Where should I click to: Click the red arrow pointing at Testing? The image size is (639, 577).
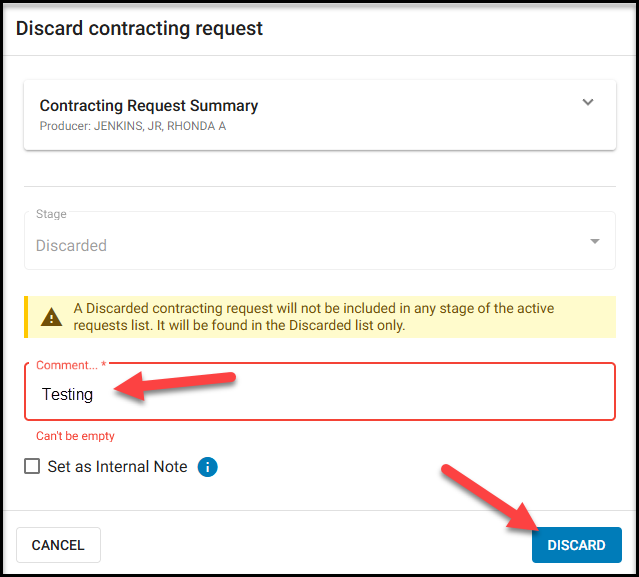click(x=175, y=385)
